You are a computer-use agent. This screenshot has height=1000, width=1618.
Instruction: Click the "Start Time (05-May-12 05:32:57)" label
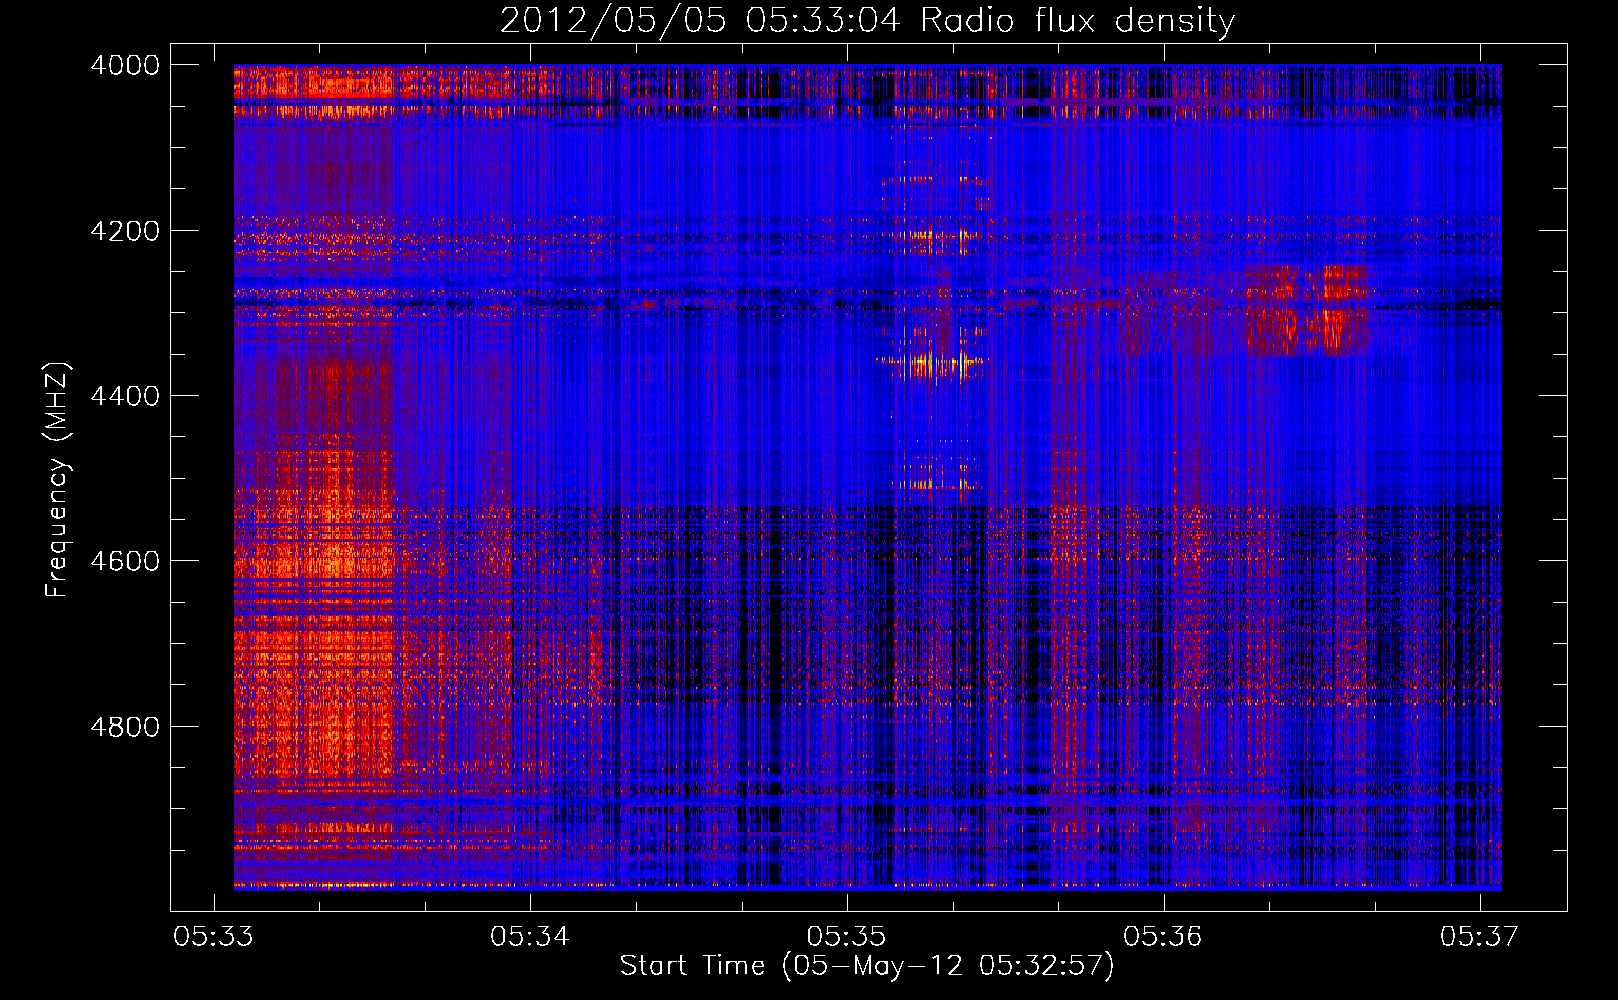click(866, 966)
